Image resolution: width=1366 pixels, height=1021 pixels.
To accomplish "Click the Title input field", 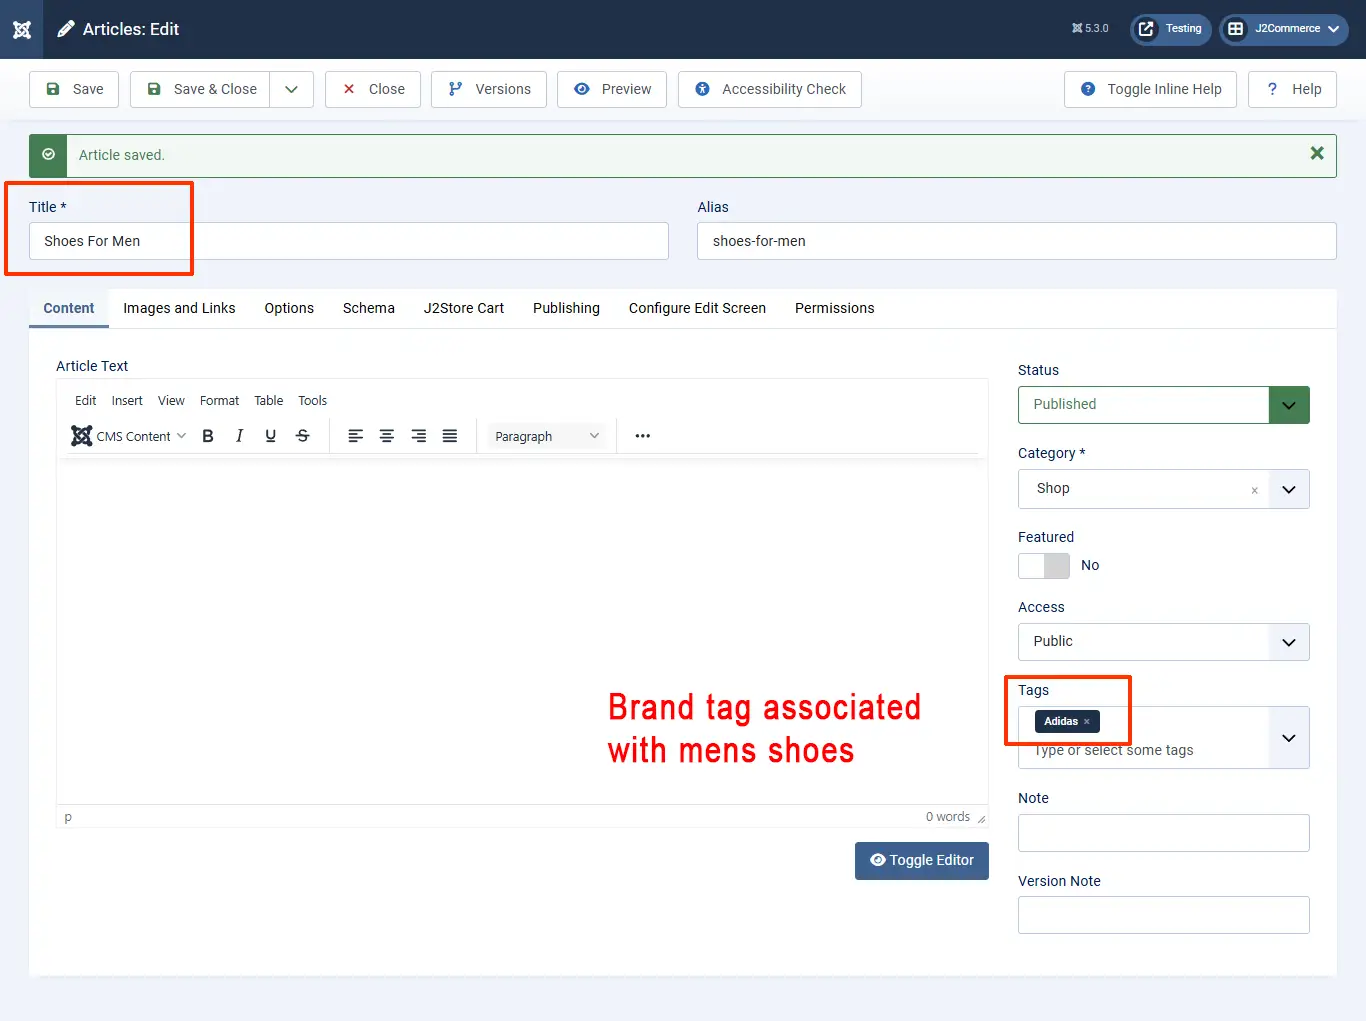I will tap(349, 241).
